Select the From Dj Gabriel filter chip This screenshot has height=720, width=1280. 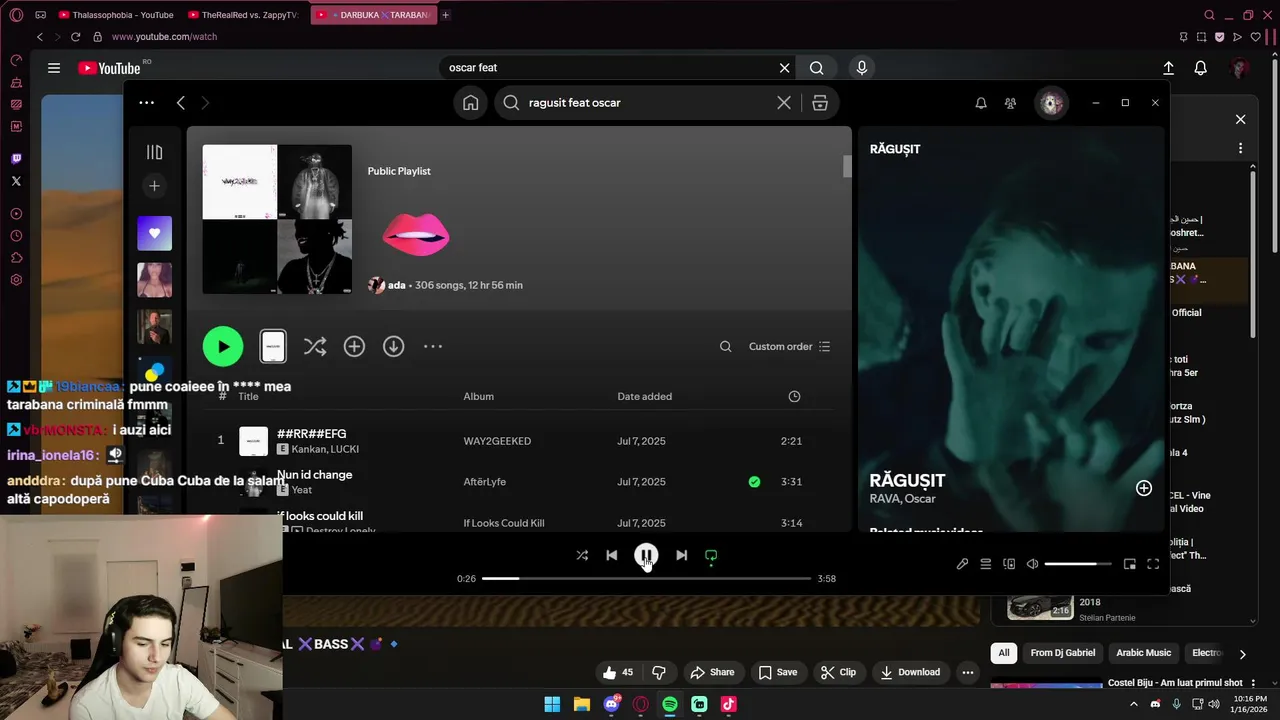coord(1063,653)
